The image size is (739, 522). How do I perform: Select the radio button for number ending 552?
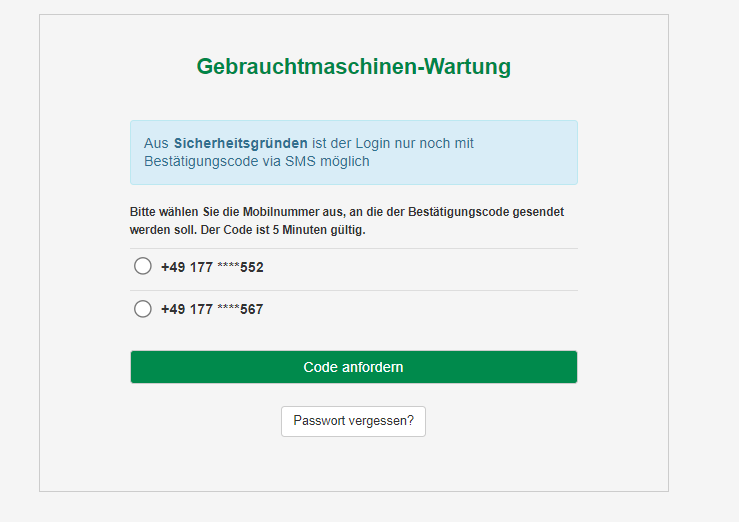pos(143,266)
